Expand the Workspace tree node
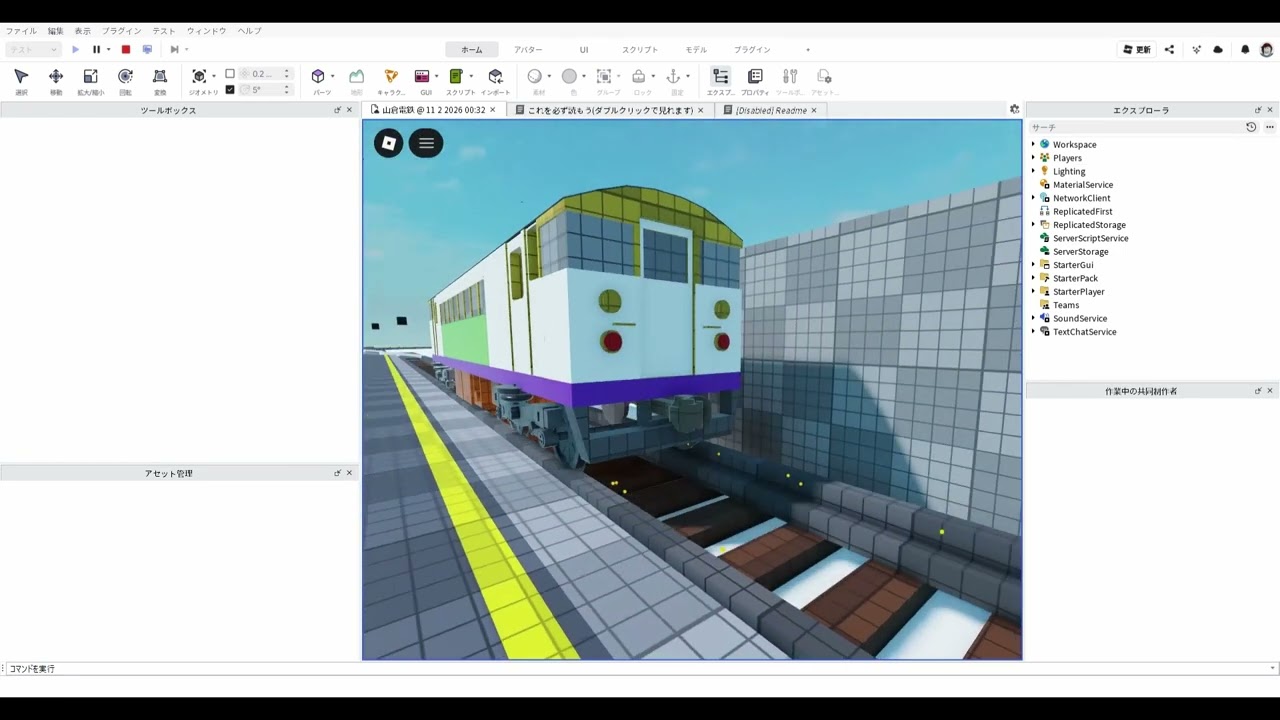 [1033, 144]
